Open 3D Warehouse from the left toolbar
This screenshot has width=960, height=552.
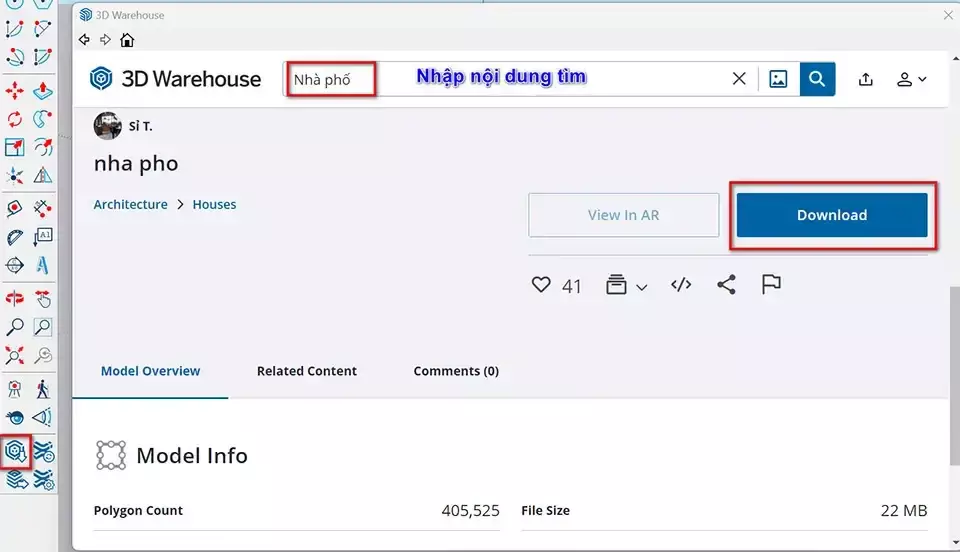click(15, 452)
